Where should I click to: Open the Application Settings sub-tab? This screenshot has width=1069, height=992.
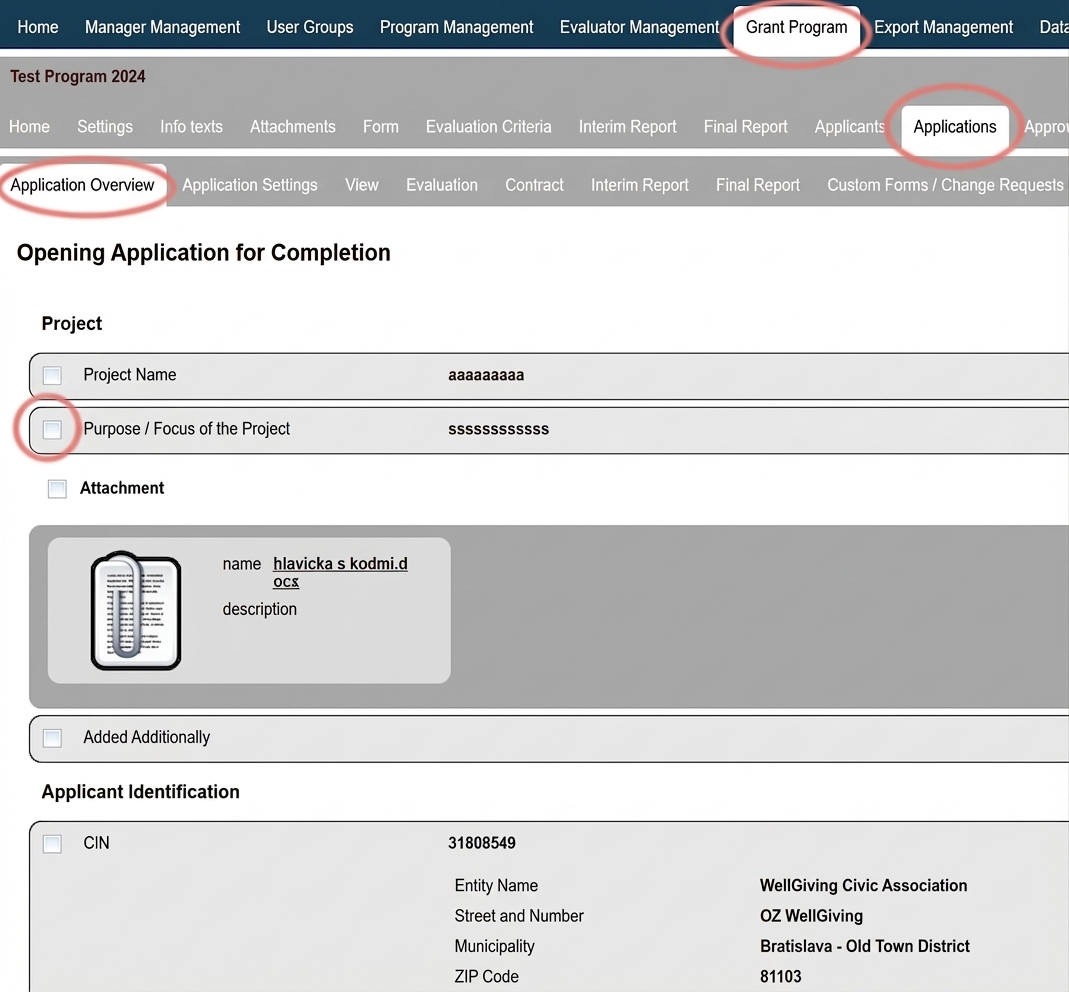(x=250, y=185)
